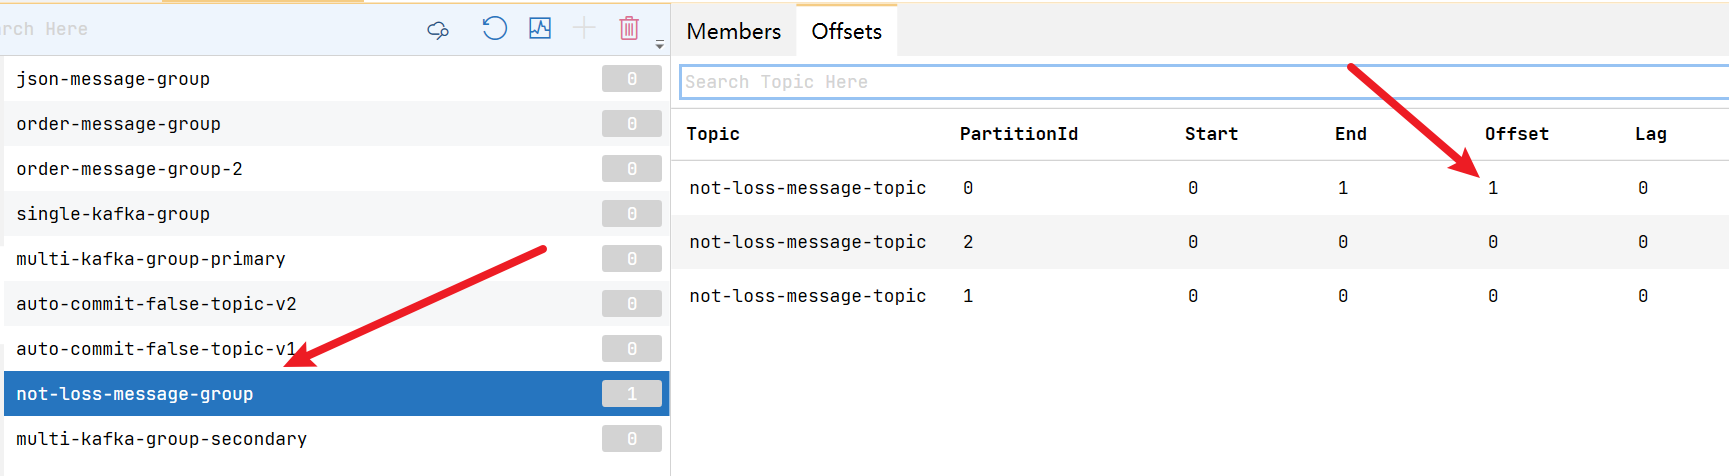Select the Offsets tab
This screenshot has height=476, width=1729.
pyautogui.click(x=846, y=31)
